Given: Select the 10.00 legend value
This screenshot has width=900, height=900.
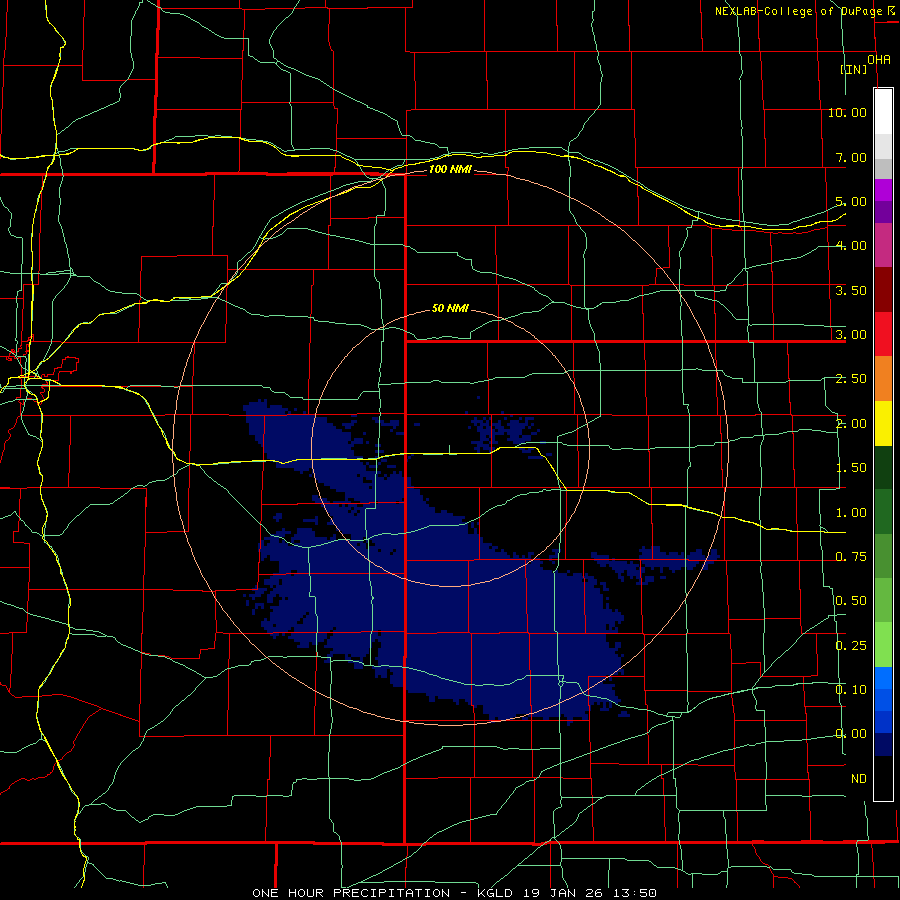Looking at the screenshot, I should click(x=847, y=112).
